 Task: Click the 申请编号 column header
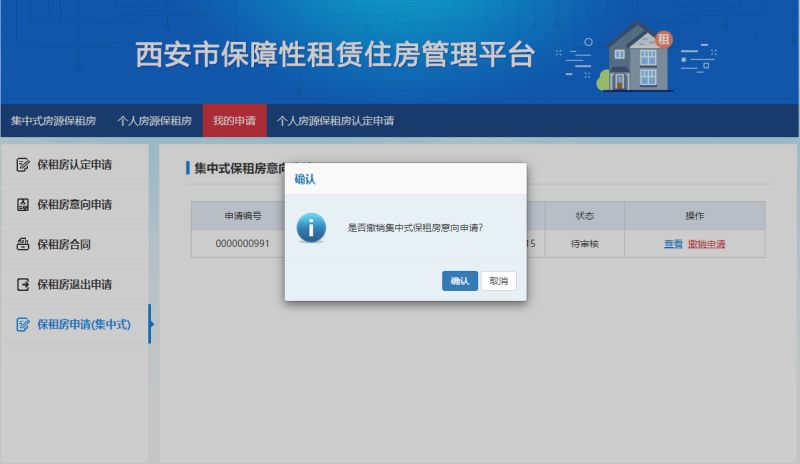(242, 216)
